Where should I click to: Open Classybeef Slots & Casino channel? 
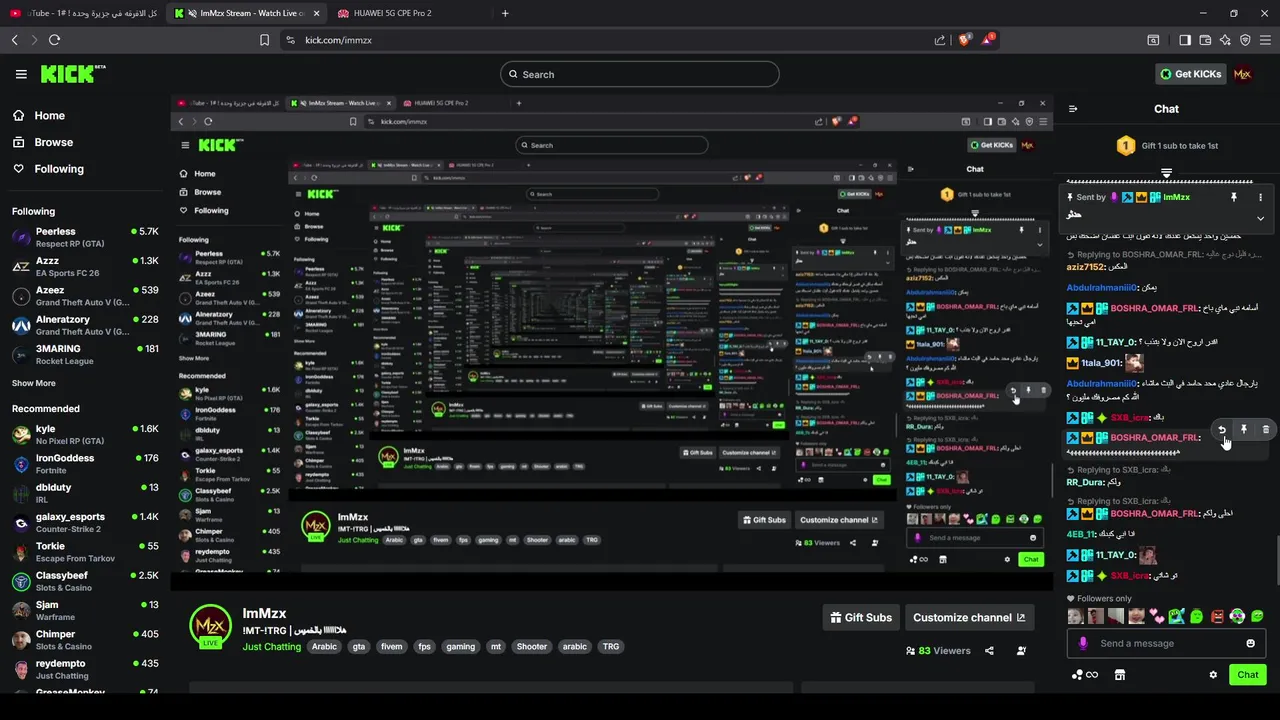click(85, 581)
